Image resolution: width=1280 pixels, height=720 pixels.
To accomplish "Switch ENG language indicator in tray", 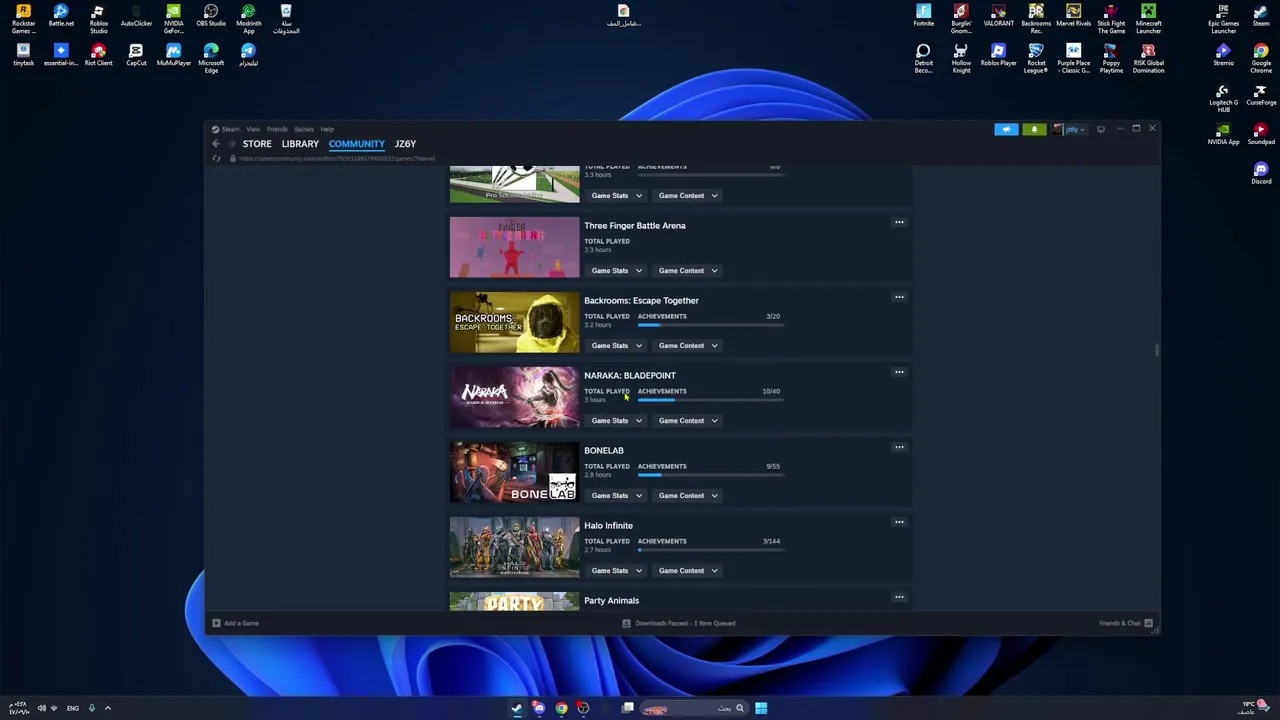I will pyautogui.click(x=73, y=708).
